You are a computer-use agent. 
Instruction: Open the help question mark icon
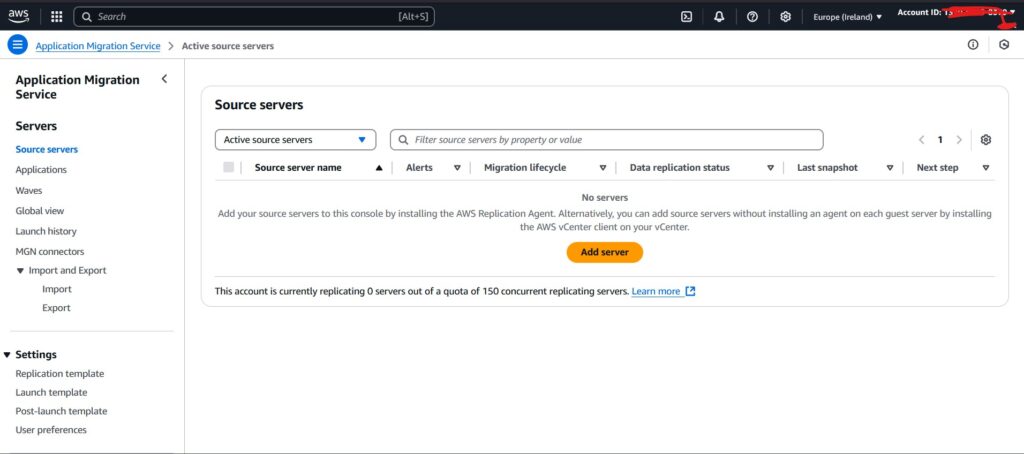[752, 17]
